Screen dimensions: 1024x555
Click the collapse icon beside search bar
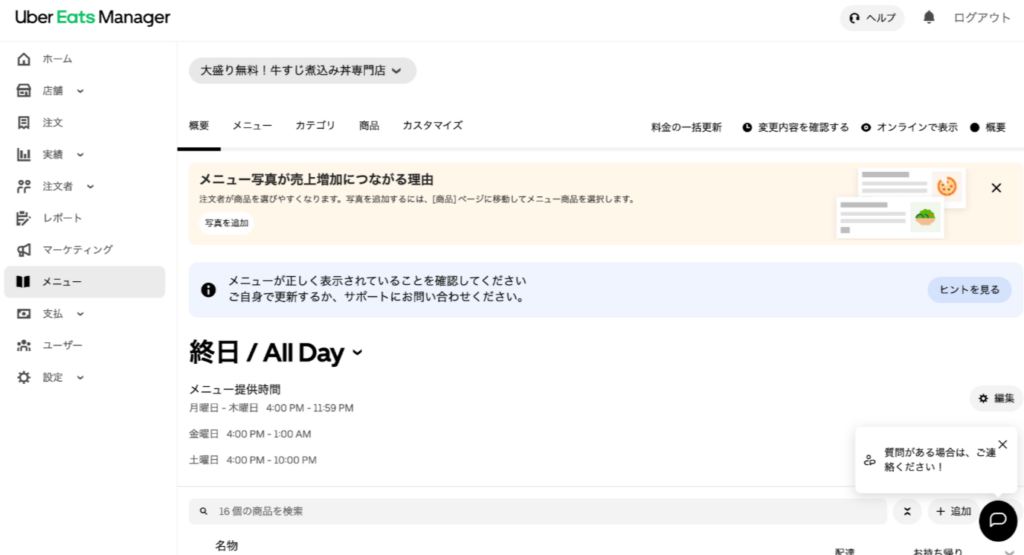point(906,511)
